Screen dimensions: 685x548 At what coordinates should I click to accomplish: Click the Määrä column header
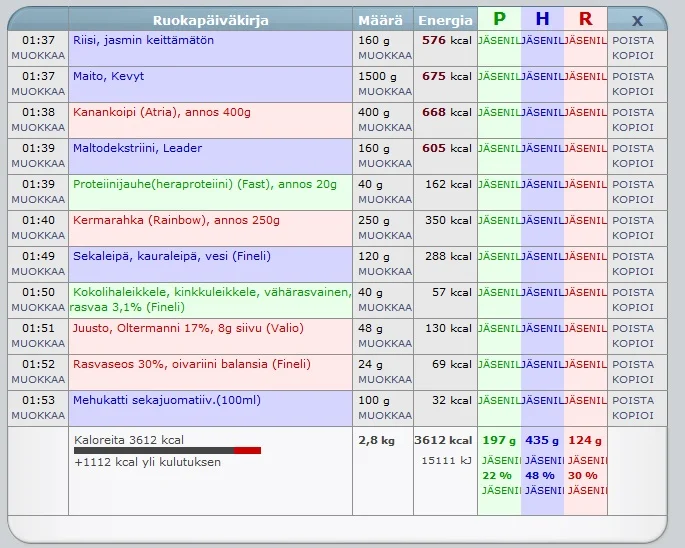(383, 20)
